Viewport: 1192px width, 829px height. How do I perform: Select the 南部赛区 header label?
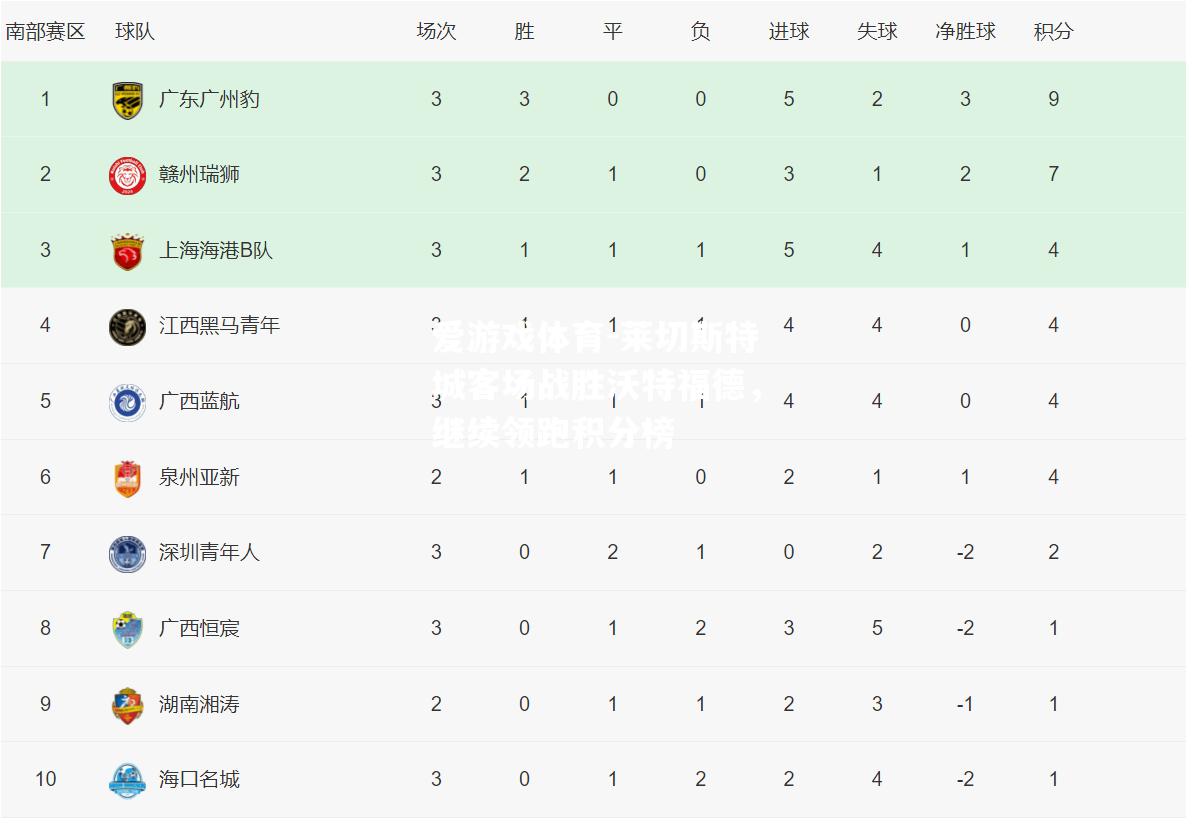(x=45, y=31)
